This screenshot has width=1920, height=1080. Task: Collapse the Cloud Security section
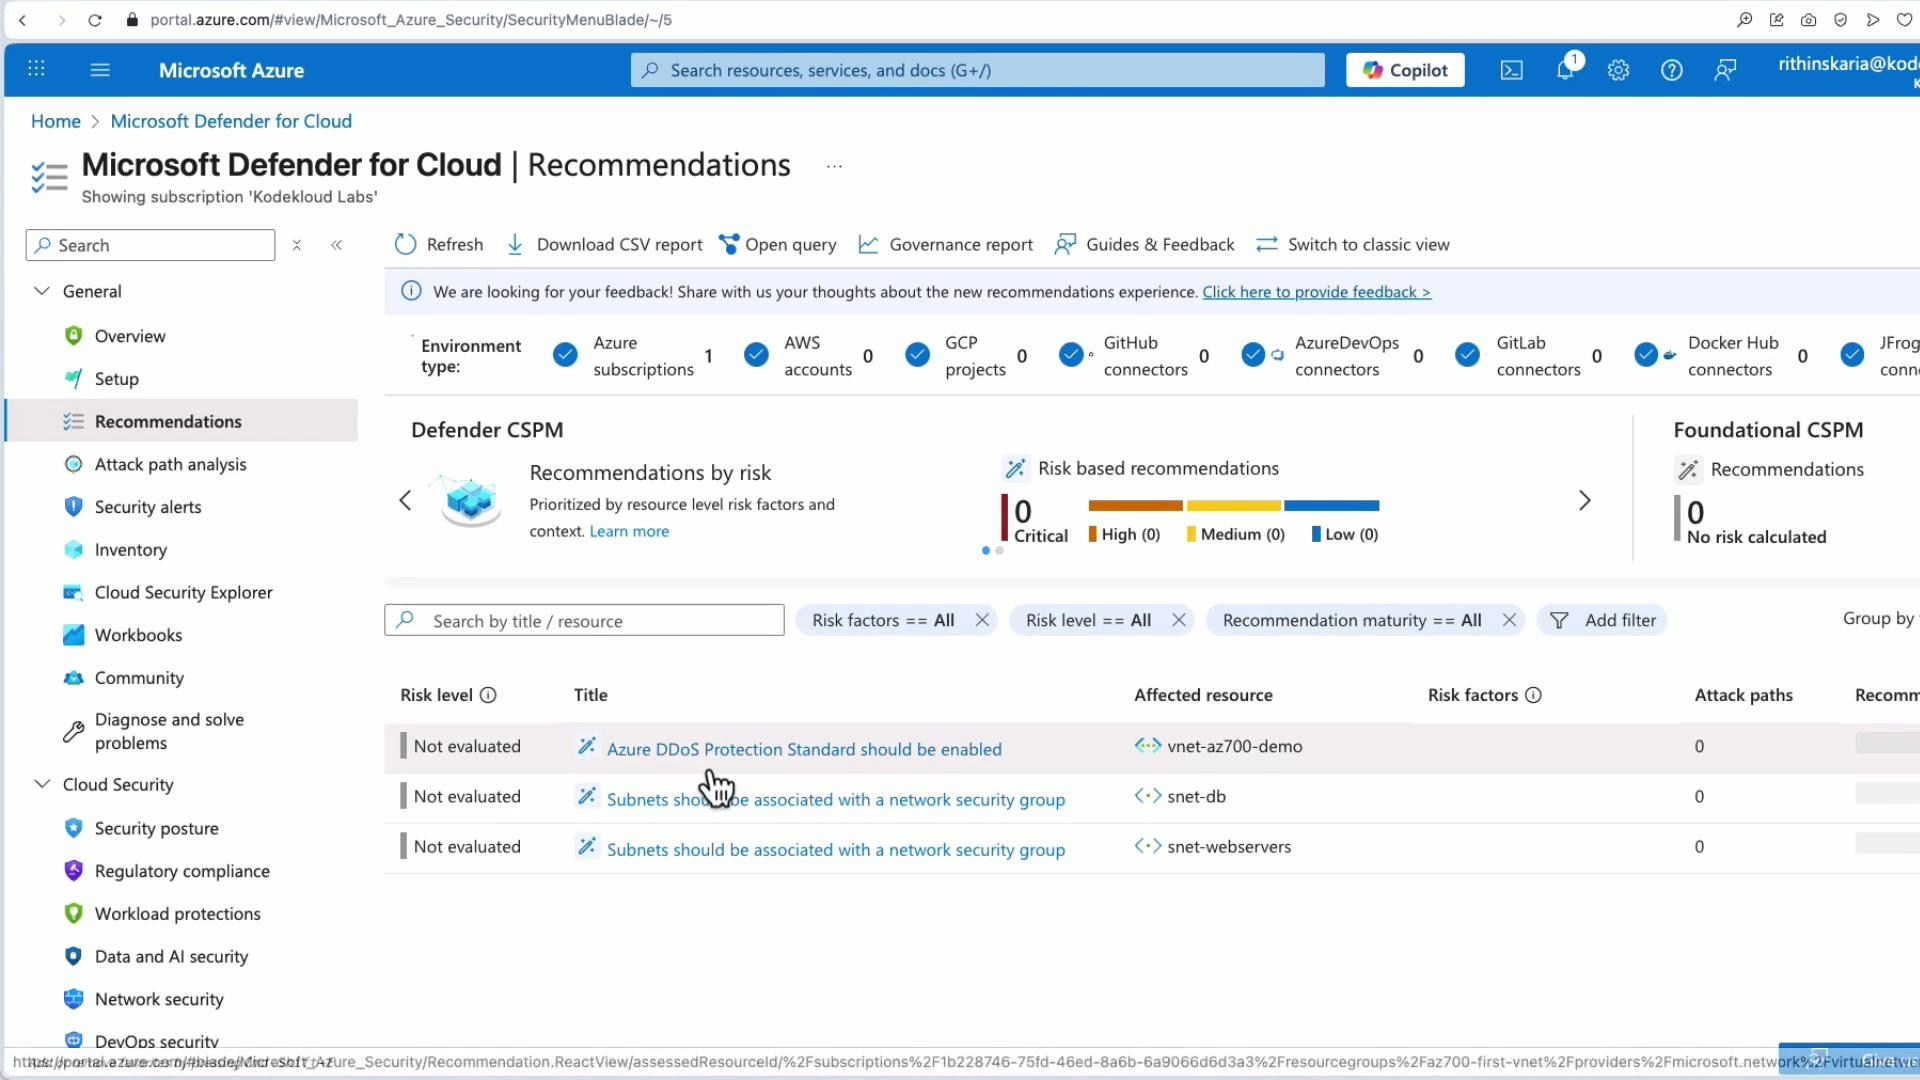pyautogui.click(x=42, y=784)
